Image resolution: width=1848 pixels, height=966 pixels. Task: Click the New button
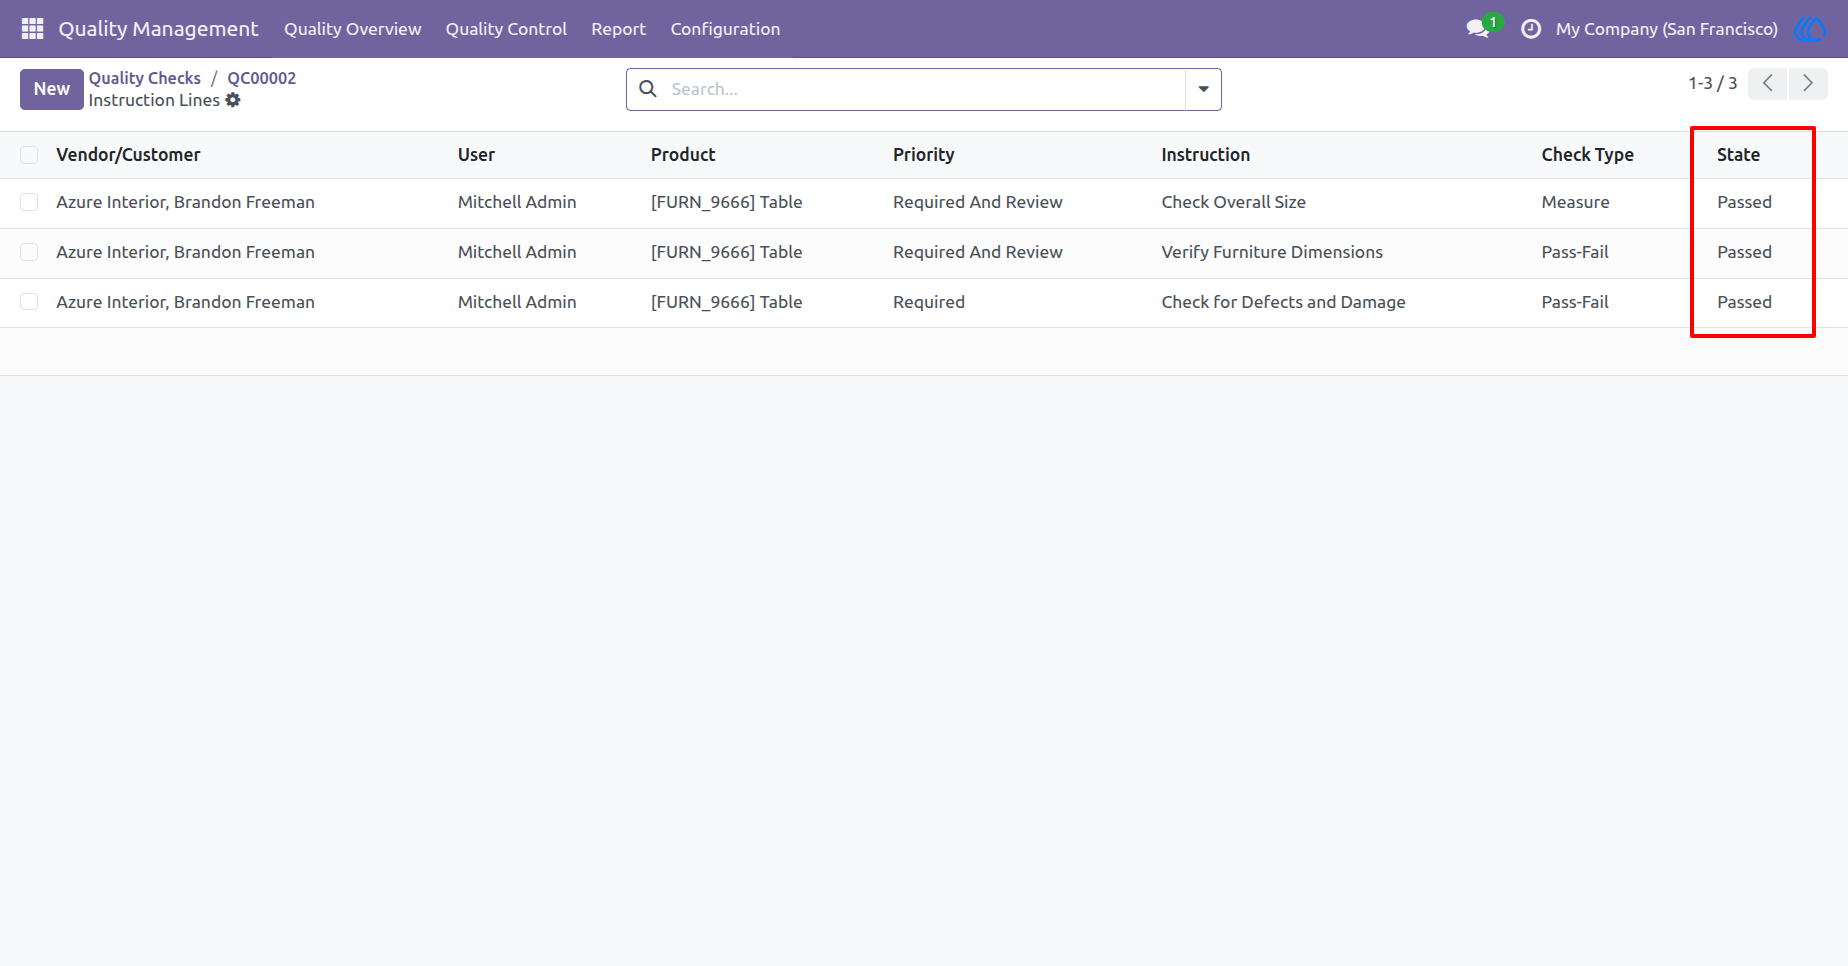pyautogui.click(x=52, y=89)
